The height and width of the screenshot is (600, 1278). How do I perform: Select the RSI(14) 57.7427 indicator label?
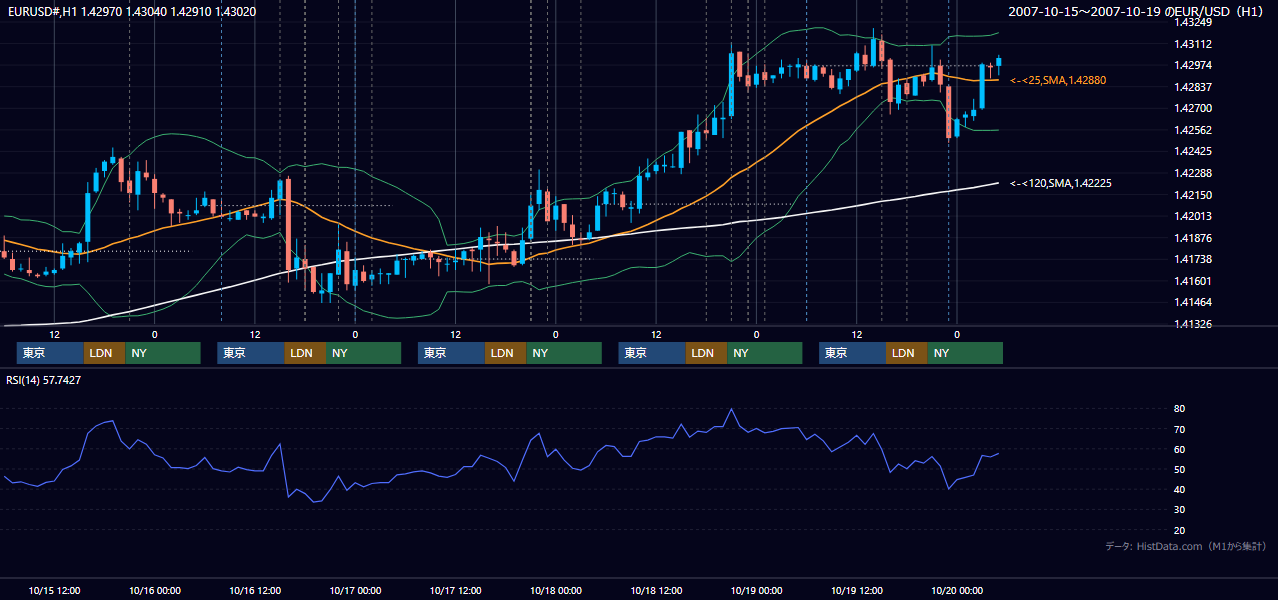tap(44, 380)
